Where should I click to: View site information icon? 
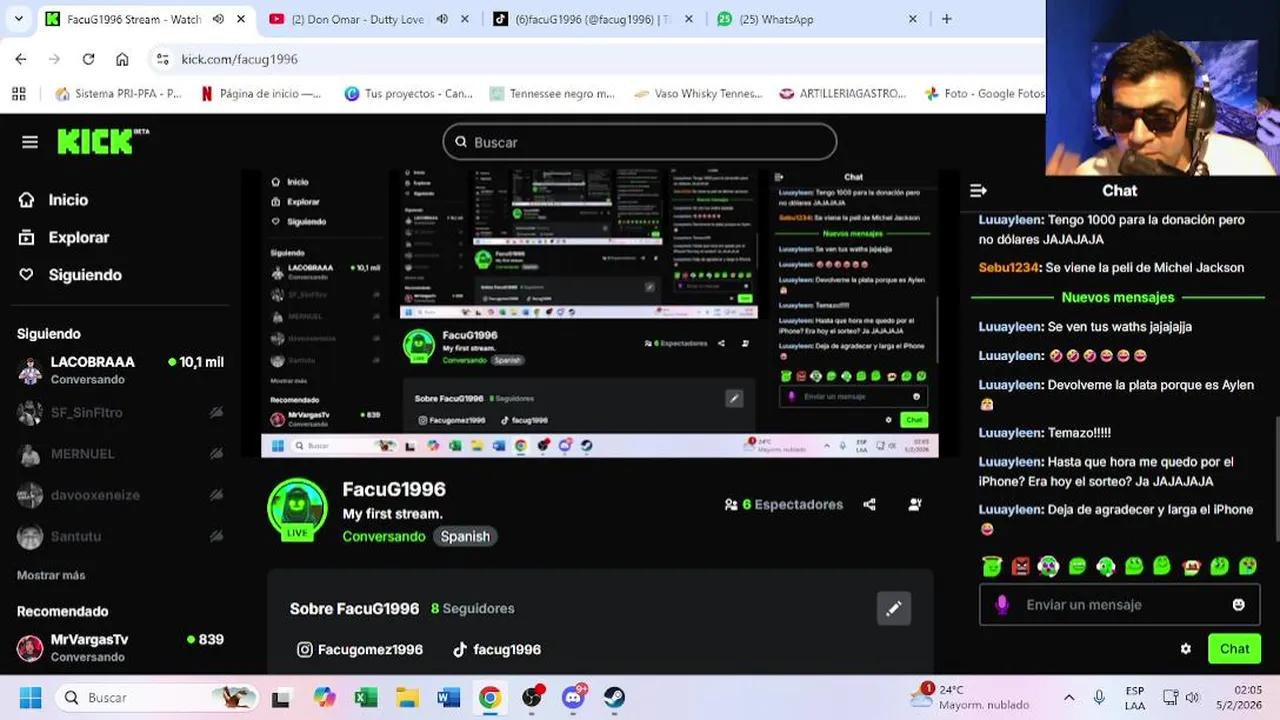click(x=163, y=59)
